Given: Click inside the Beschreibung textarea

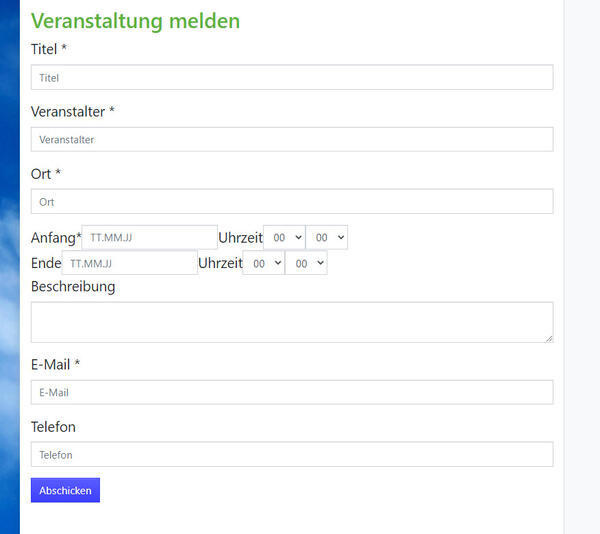Looking at the screenshot, I should tap(292, 322).
